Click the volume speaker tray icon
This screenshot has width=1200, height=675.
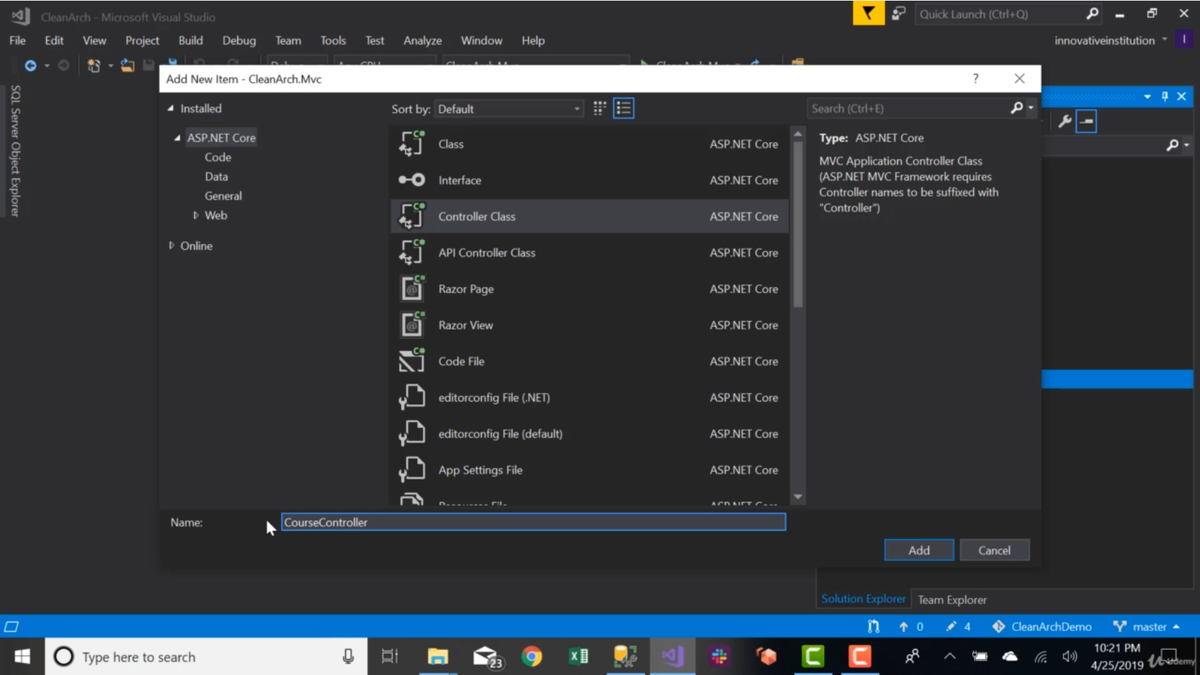[x=1070, y=657]
